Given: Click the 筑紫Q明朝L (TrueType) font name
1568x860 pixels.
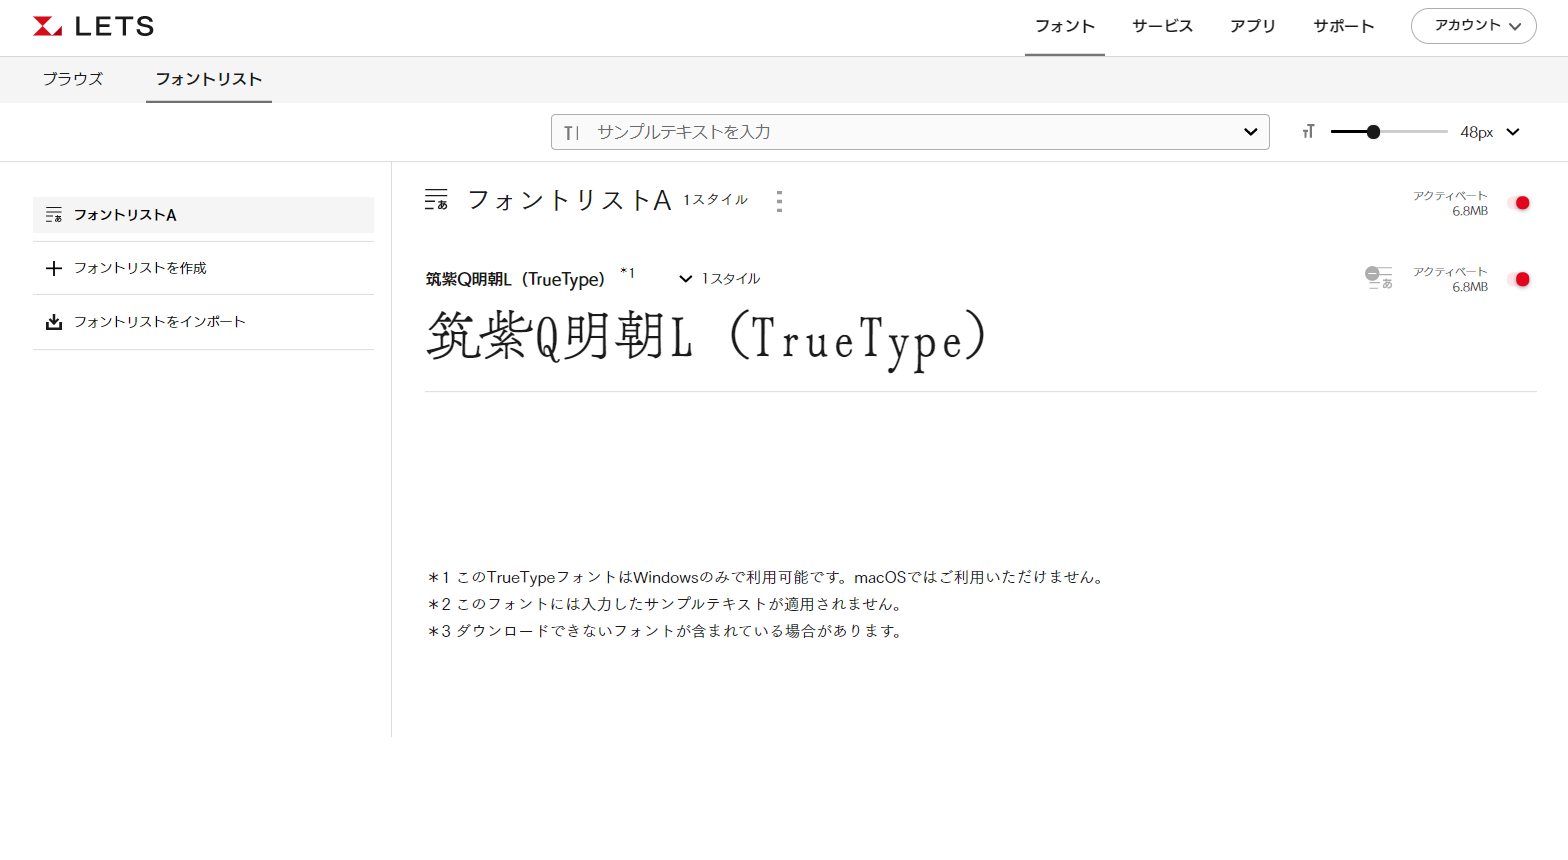Looking at the screenshot, I should click(x=515, y=279).
